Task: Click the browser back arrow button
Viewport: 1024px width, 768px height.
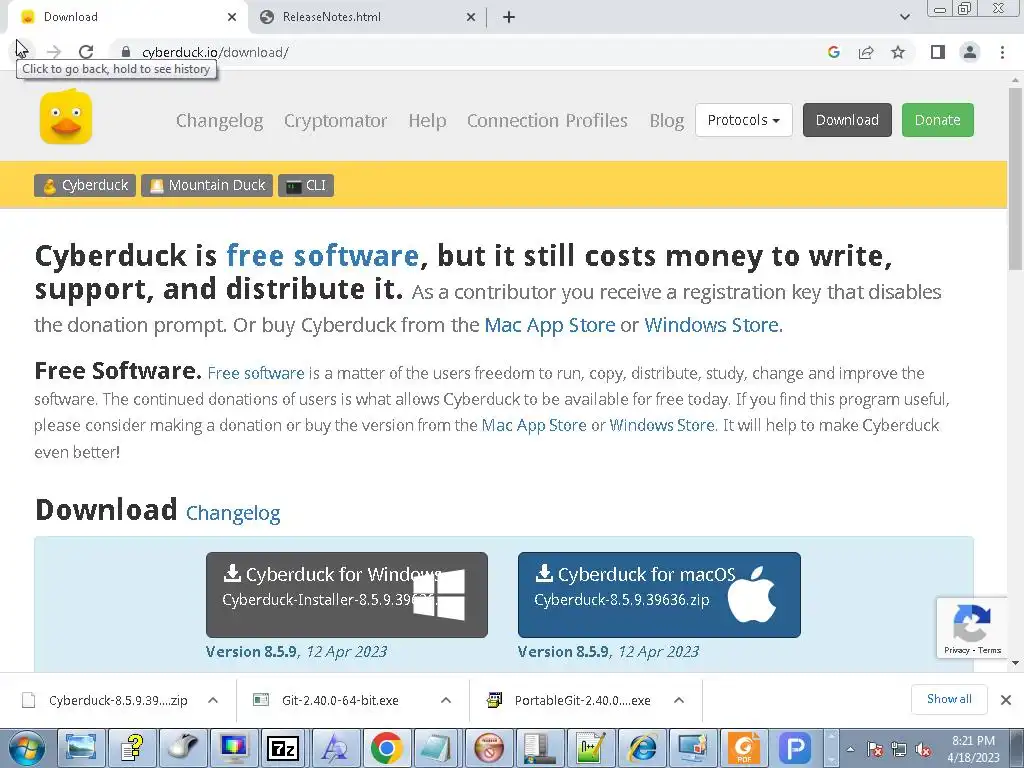Action: coord(22,52)
